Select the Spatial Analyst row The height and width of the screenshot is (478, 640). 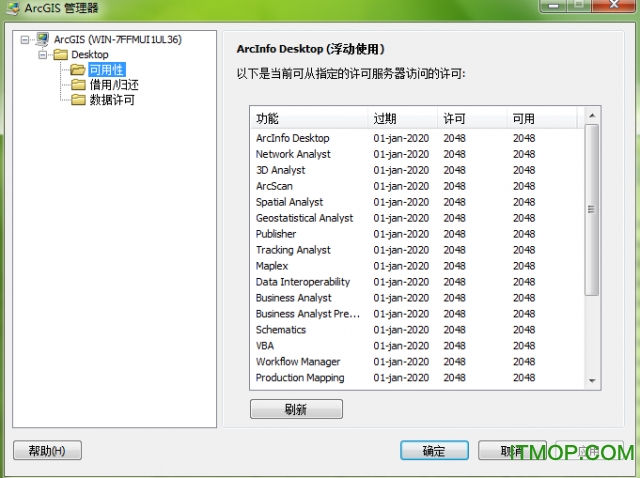tap(416, 202)
